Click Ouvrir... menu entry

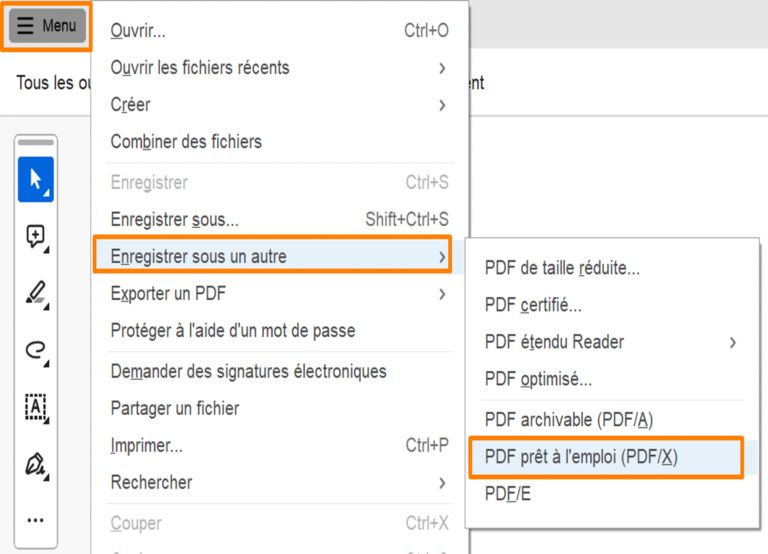[138, 31]
